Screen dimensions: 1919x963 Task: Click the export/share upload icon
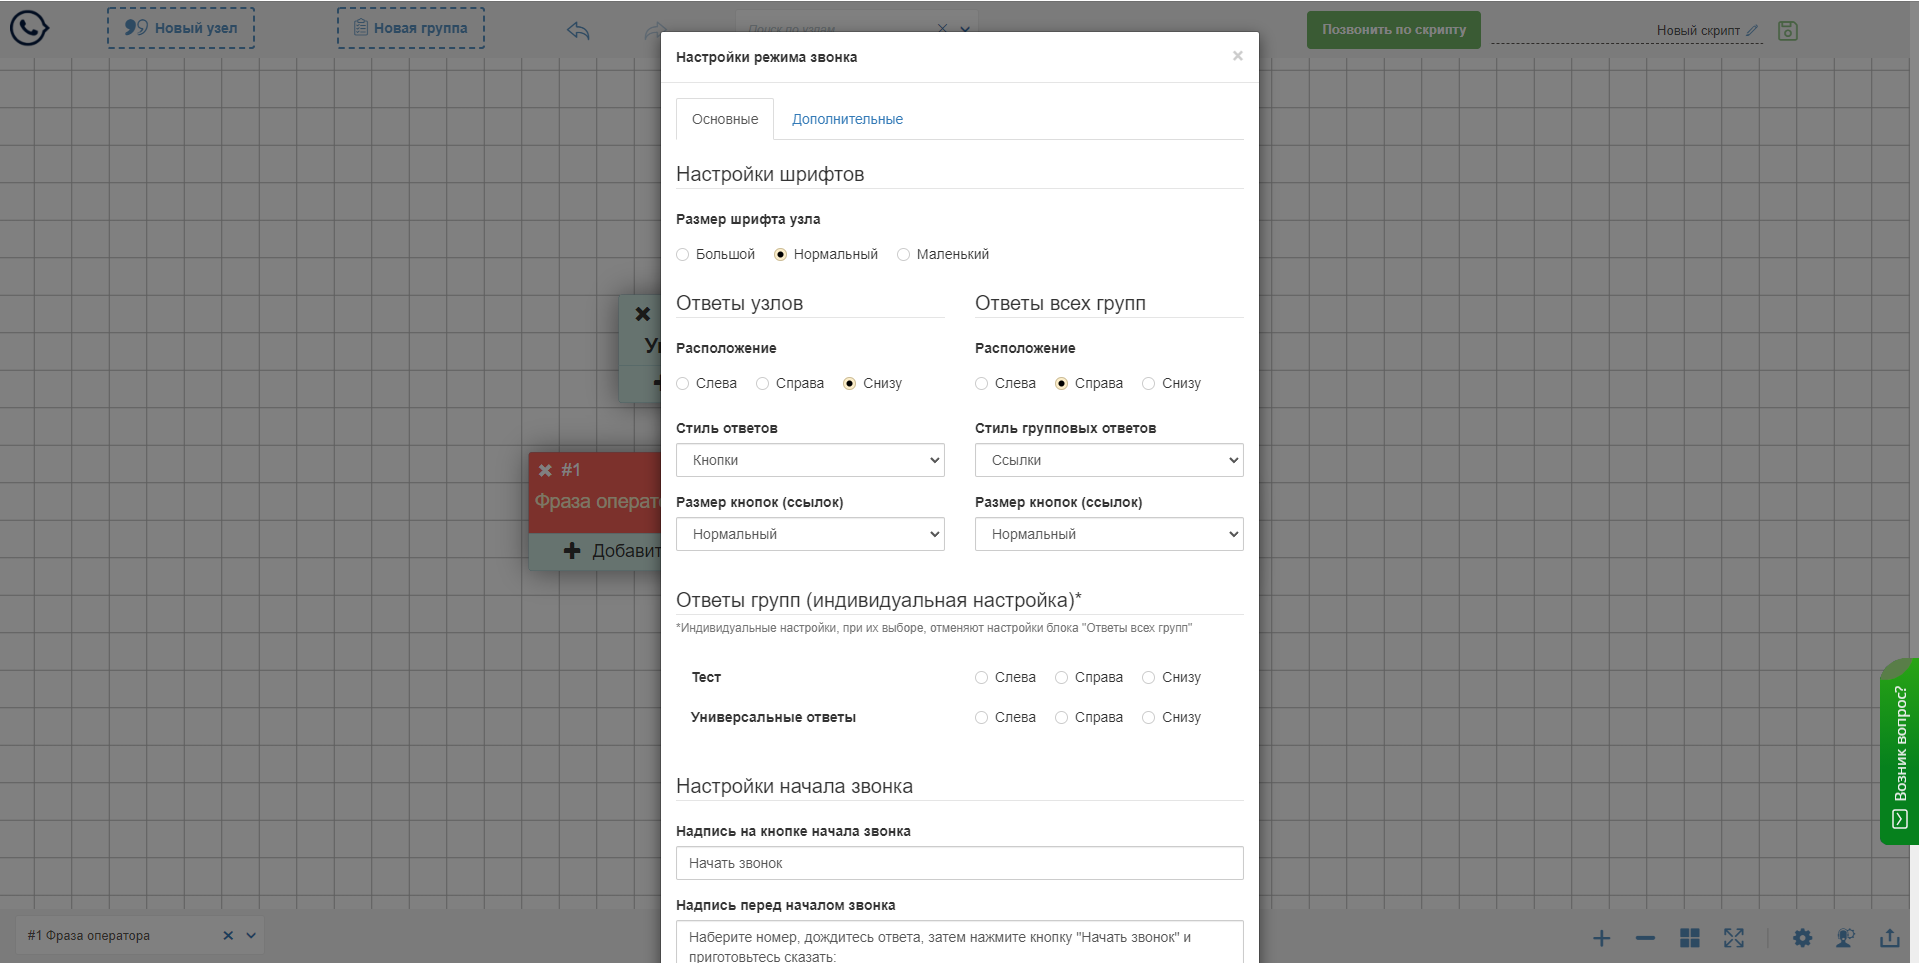tap(1889, 938)
